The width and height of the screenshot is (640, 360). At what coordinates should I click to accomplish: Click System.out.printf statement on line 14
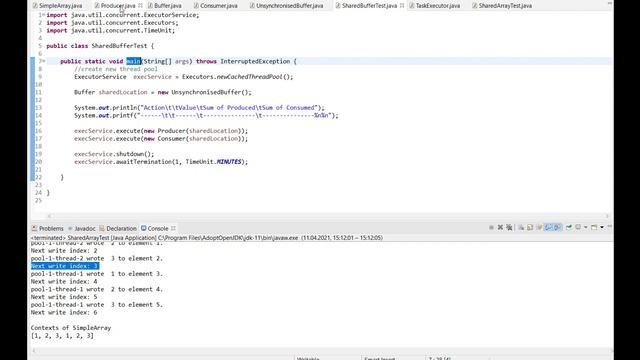pos(206,116)
